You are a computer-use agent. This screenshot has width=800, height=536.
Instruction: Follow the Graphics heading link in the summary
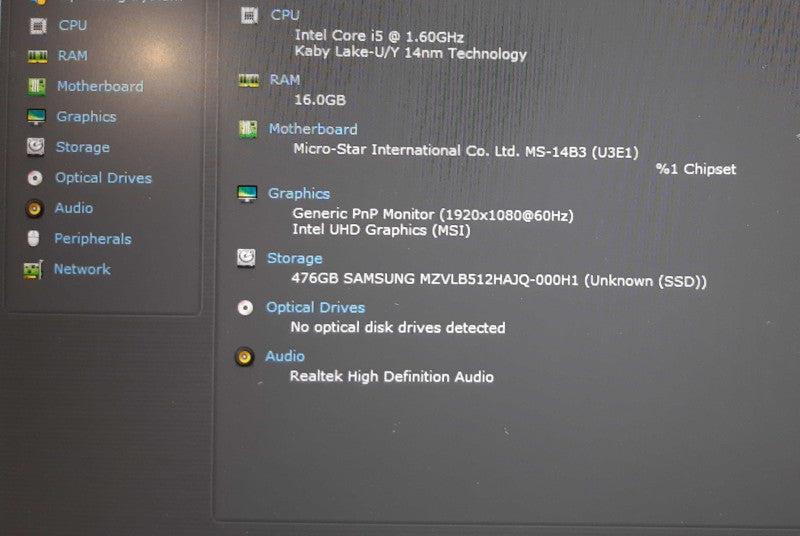(x=299, y=193)
